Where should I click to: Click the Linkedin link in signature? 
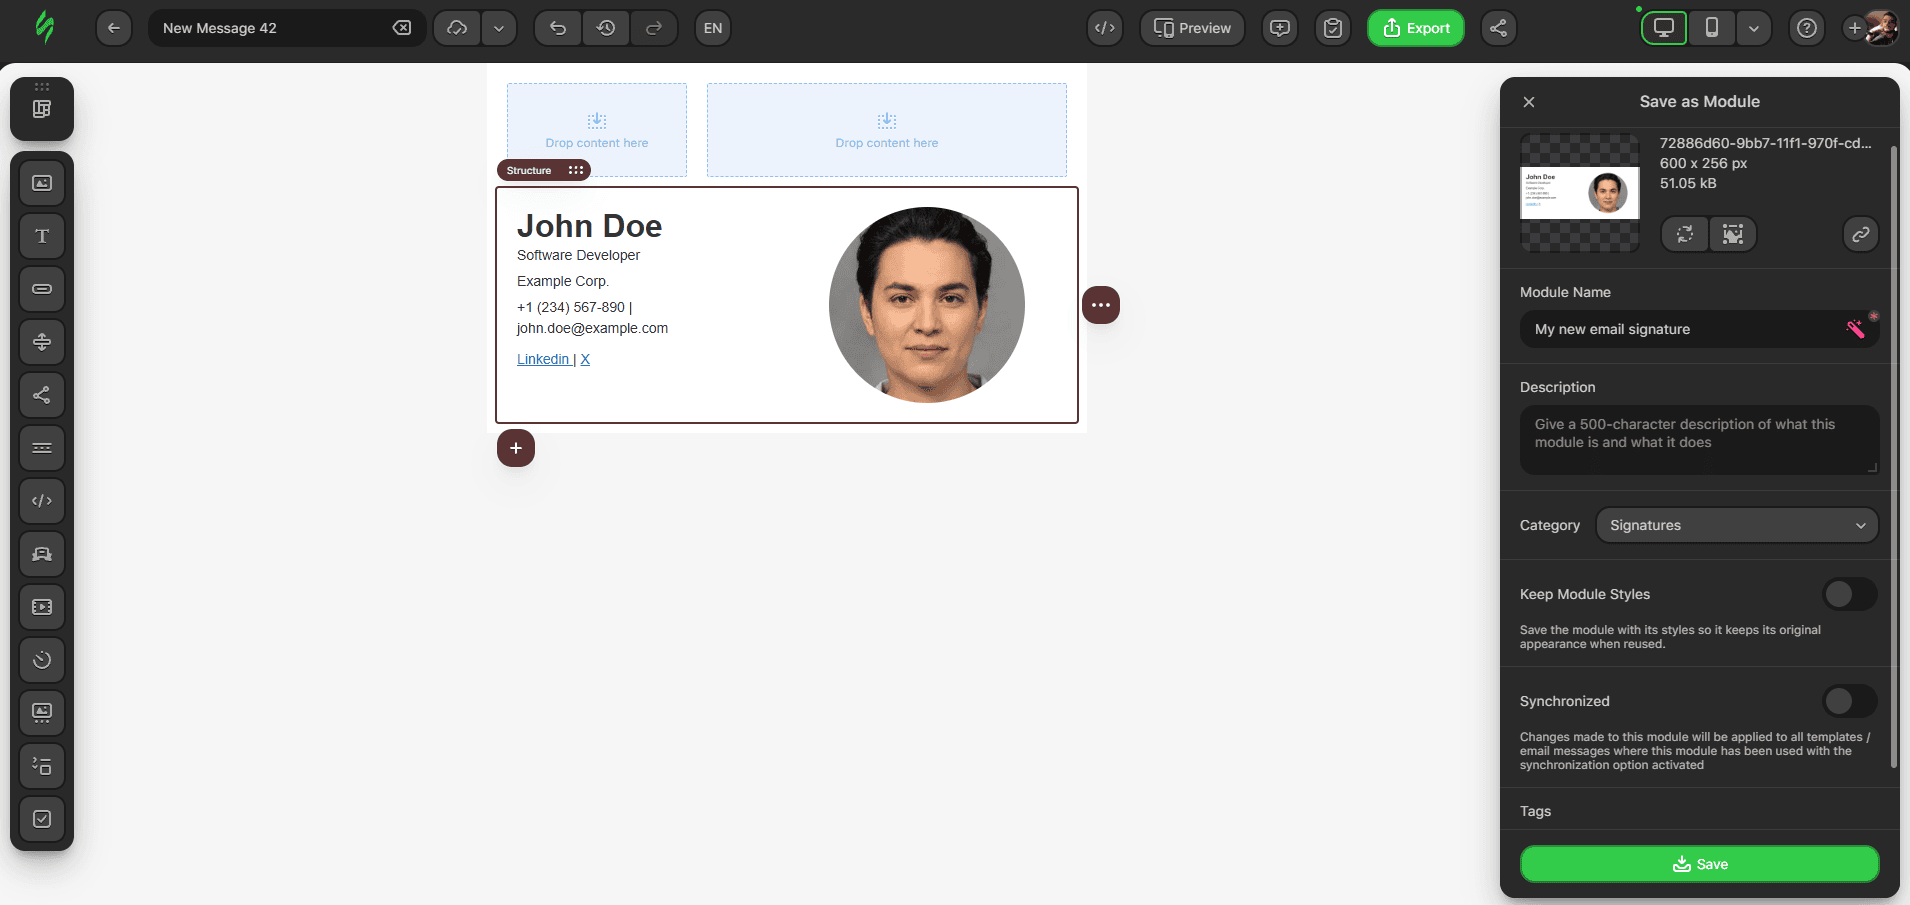[x=543, y=359]
